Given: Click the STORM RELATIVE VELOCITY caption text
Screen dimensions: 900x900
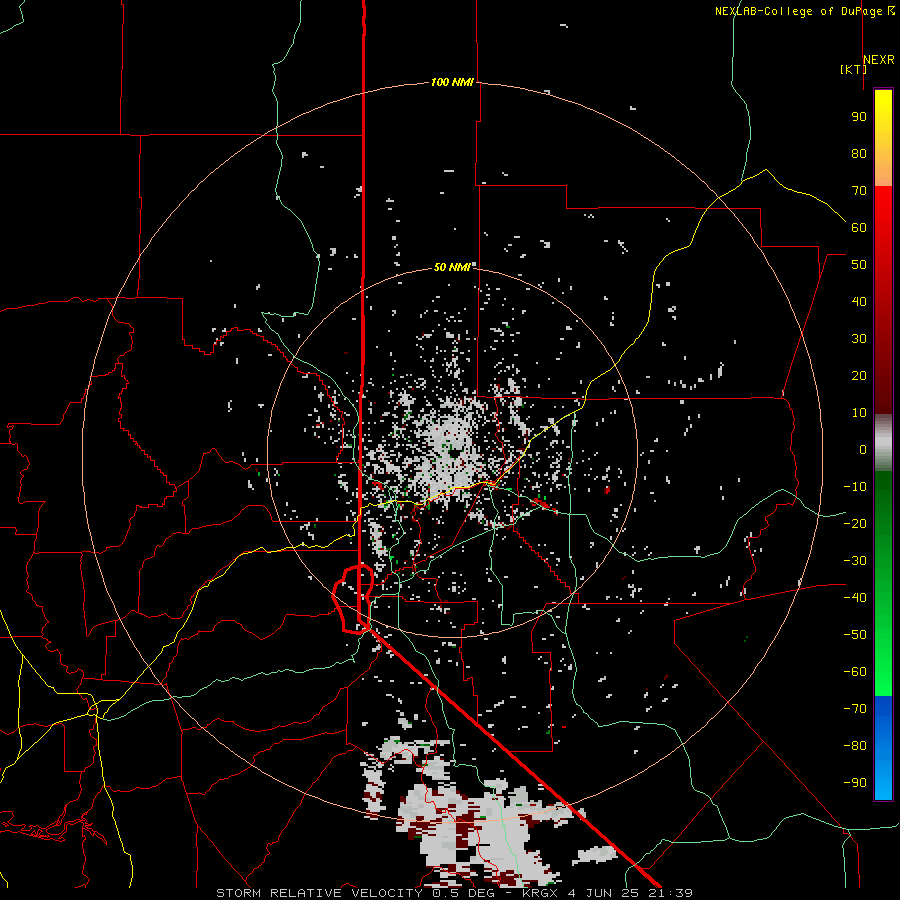Looking at the screenshot, I should point(319,893).
